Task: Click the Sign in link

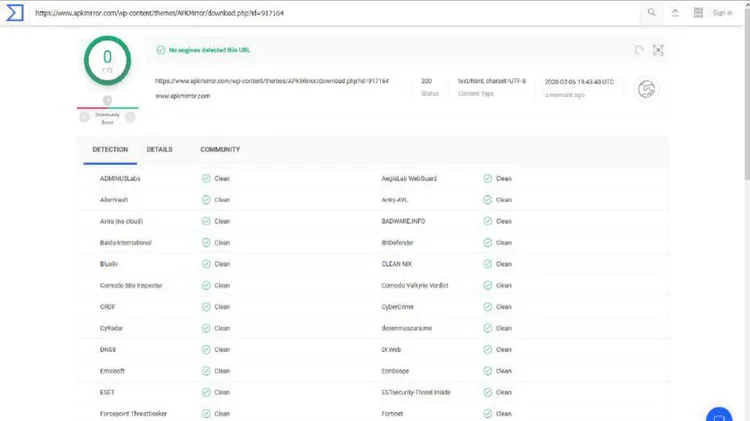Action: click(x=722, y=13)
